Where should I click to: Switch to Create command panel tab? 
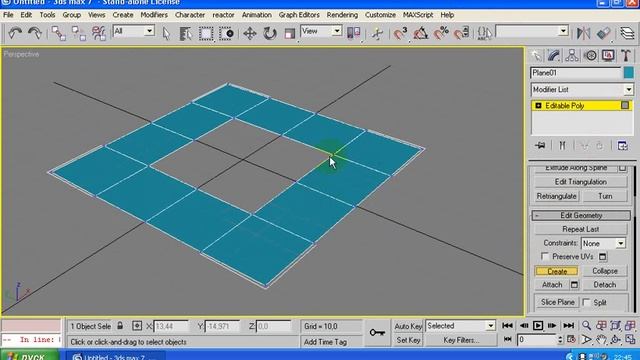(536, 56)
